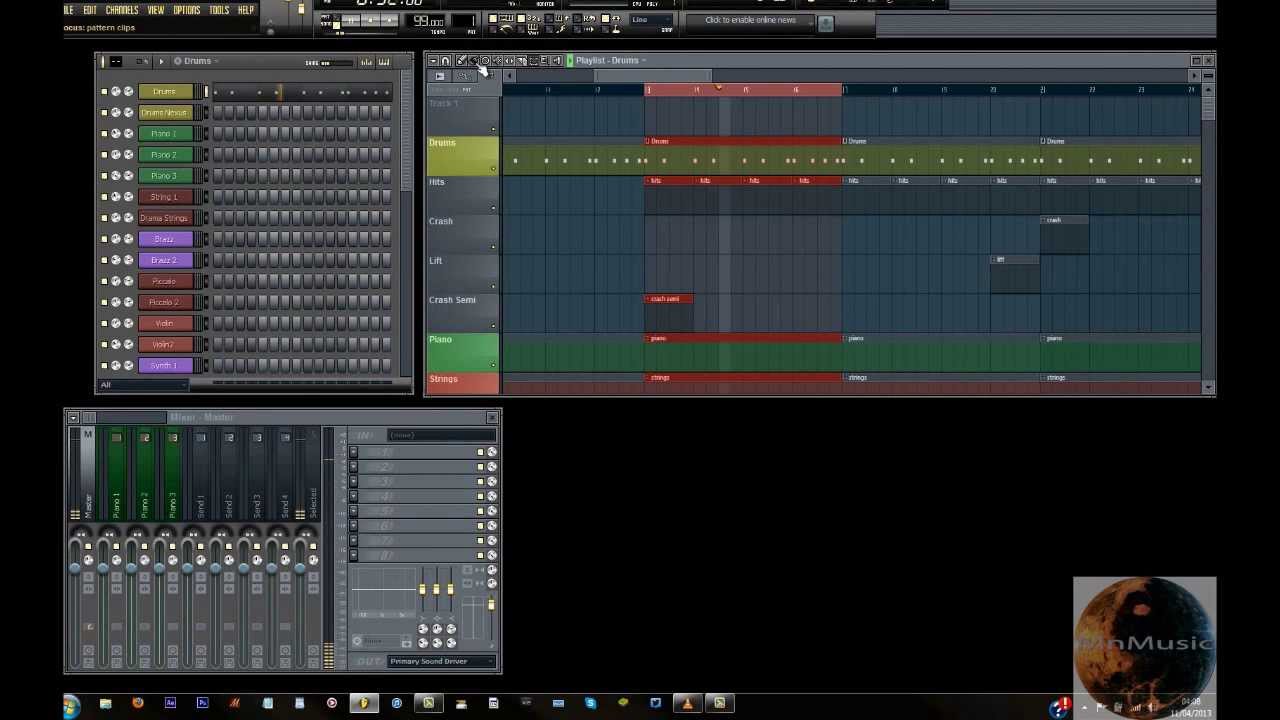Mute the Piccolo channel LED
This screenshot has width=1280, height=720.
tap(104, 281)
